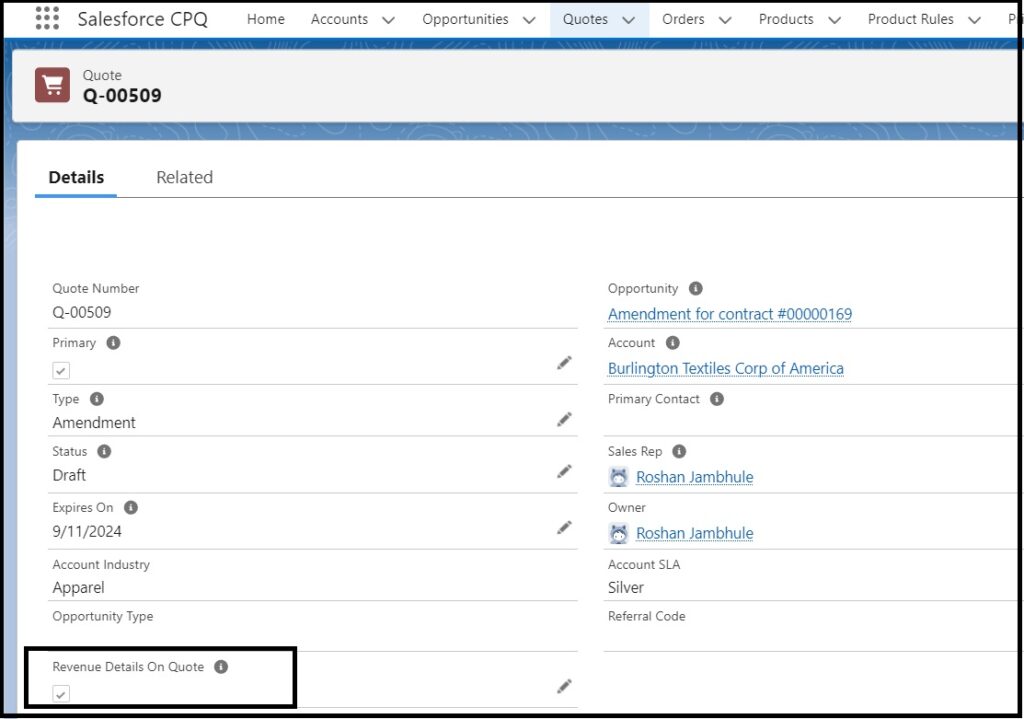Expand the Quotes nav dropdown chevron
The image size is (1024, 719).
point(628,20)
